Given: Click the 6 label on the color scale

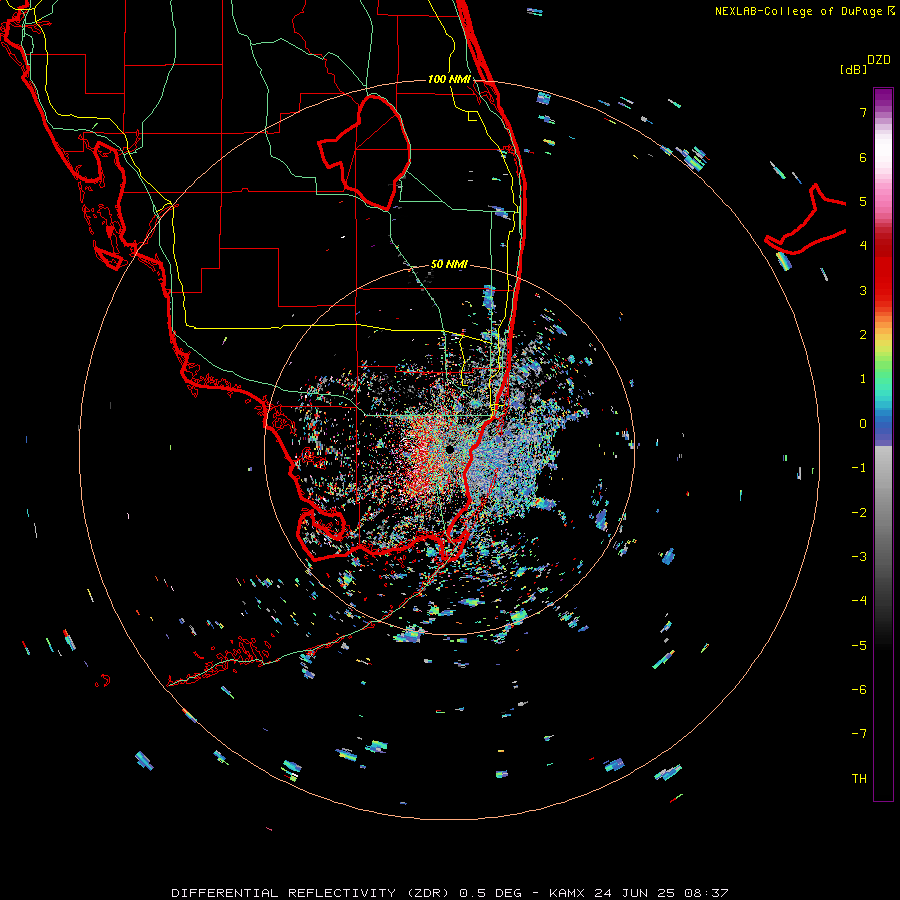Looking at the screenshot, I should click(x=863, y=157).
